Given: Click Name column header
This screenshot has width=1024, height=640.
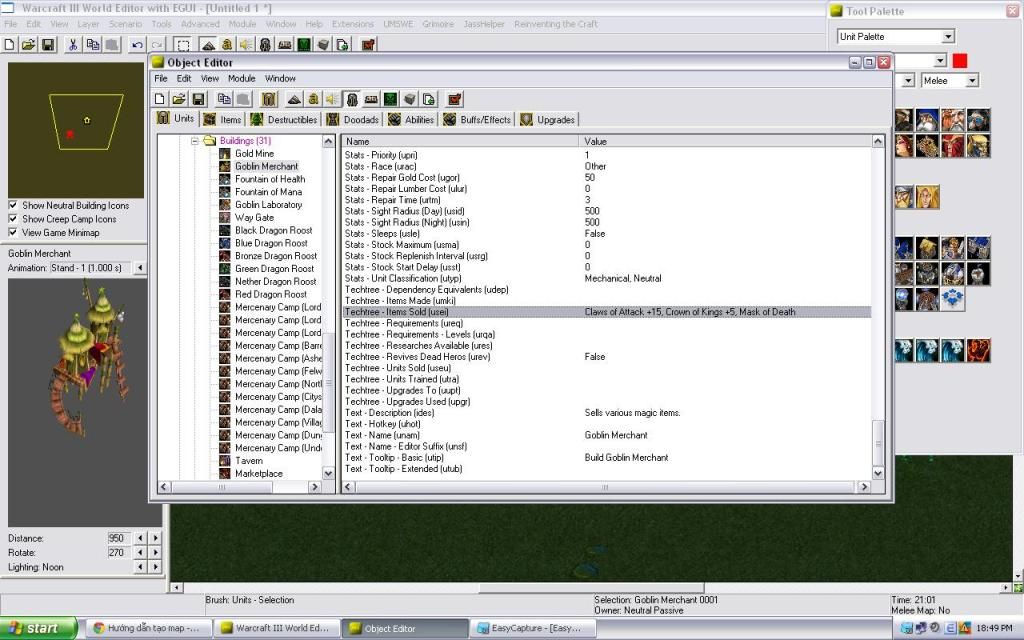Looking at the screenshot, I should [460, 141].
